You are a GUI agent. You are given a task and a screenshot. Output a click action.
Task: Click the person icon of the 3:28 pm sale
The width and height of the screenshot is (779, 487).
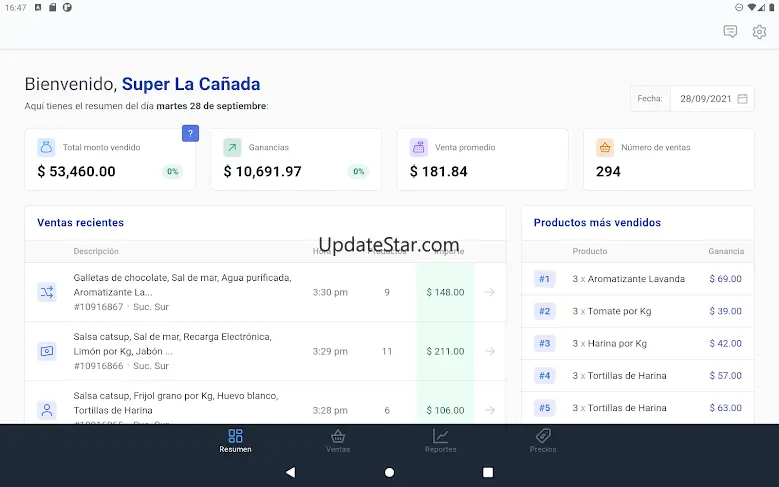47,410
